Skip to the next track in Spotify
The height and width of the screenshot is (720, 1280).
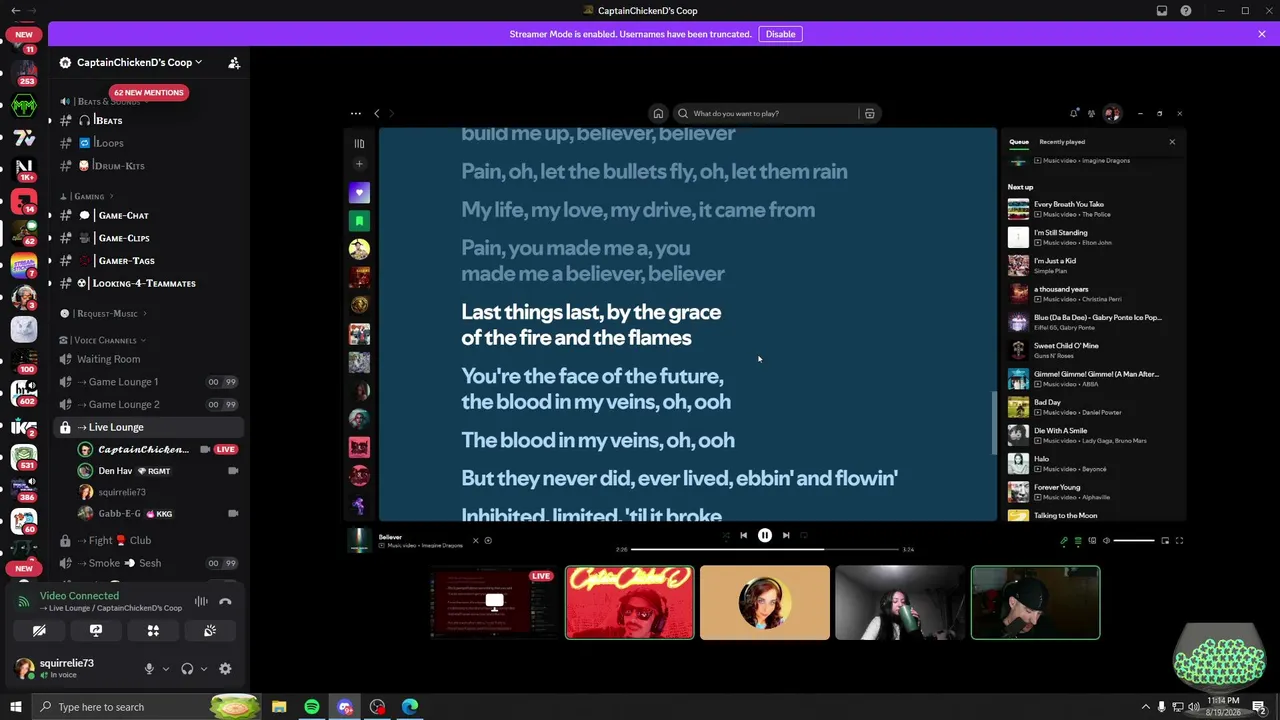(786, 535)
